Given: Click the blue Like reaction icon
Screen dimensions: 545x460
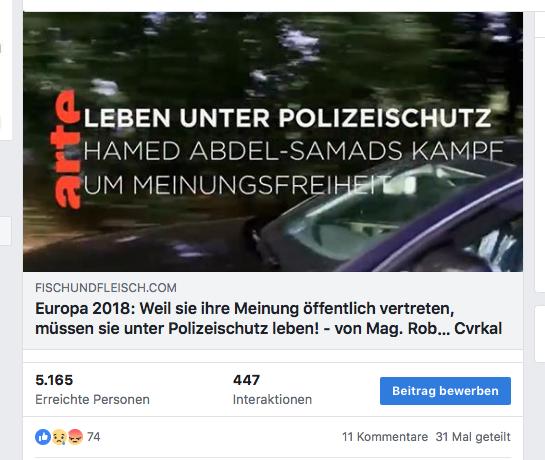Looking at the screenshot, I should pos(43,437).
